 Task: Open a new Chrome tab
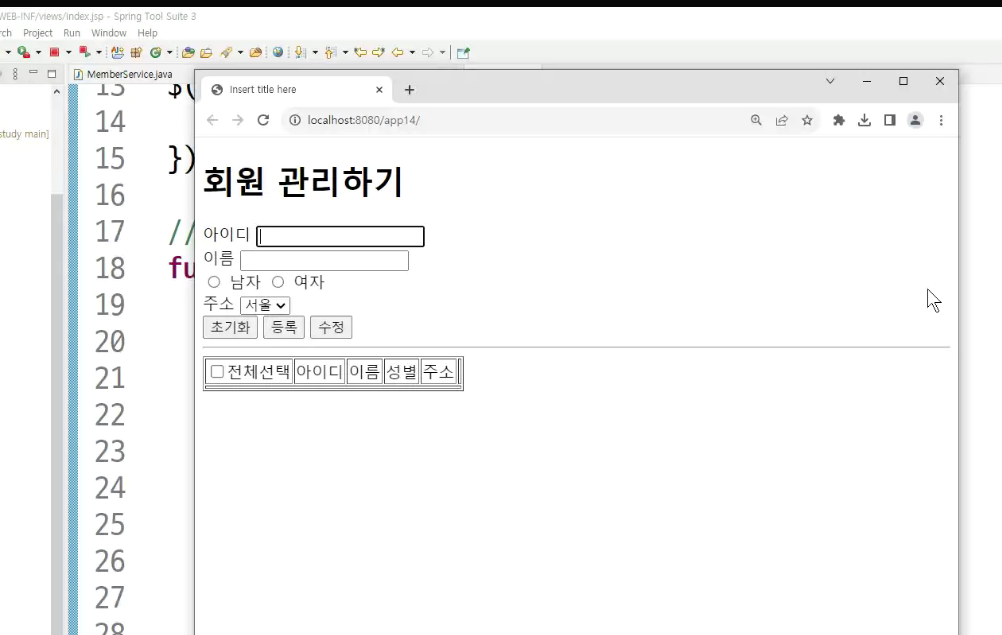click(x=410, y=90)
